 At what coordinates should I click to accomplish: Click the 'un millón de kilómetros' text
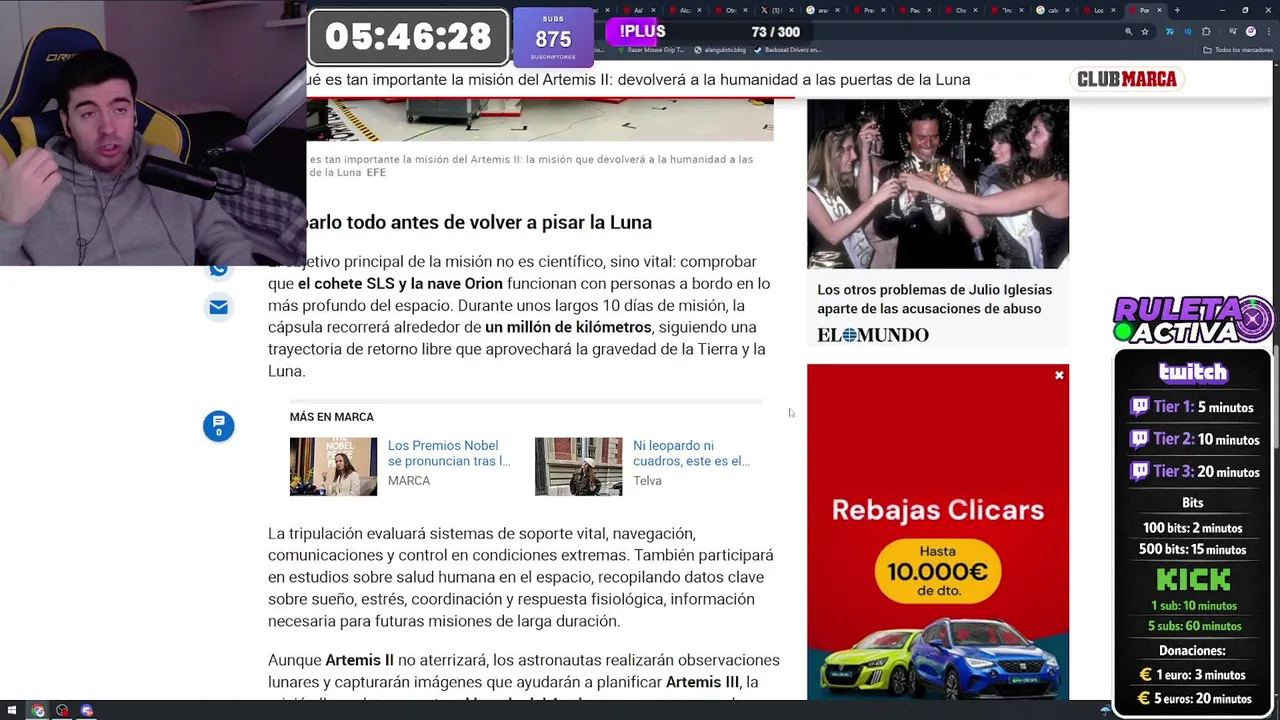coord(568,327)
